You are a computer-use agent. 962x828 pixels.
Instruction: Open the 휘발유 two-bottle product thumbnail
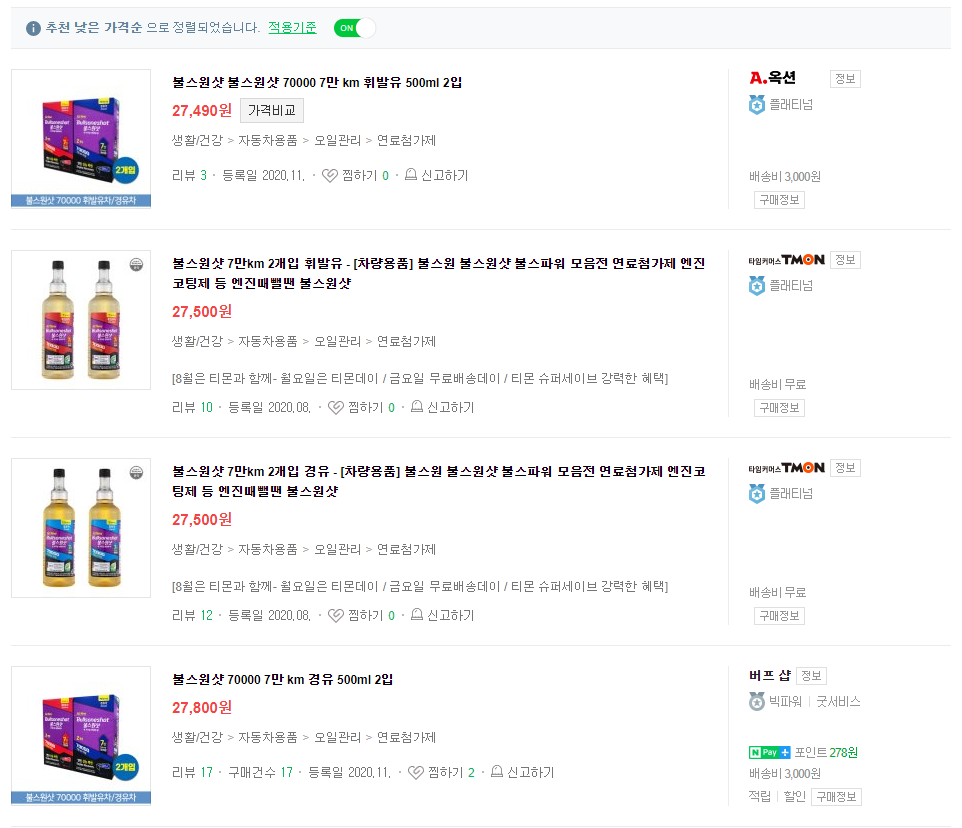click(x=81, y=320)
